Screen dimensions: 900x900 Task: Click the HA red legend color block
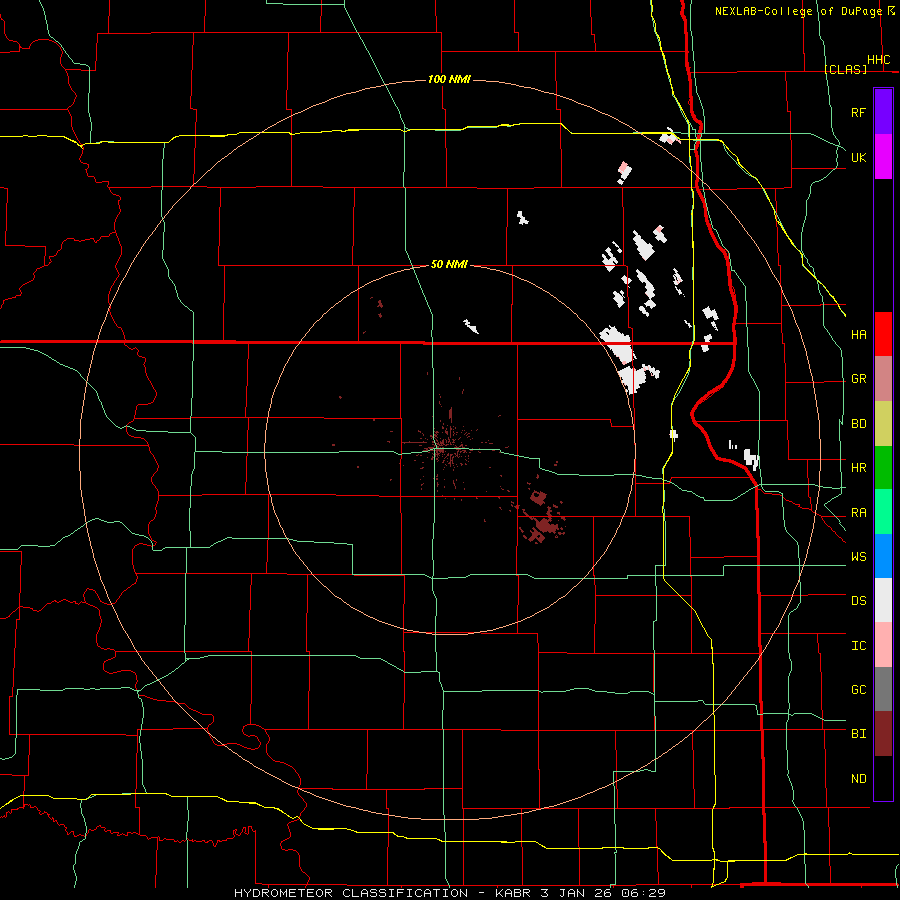point(883,334)
